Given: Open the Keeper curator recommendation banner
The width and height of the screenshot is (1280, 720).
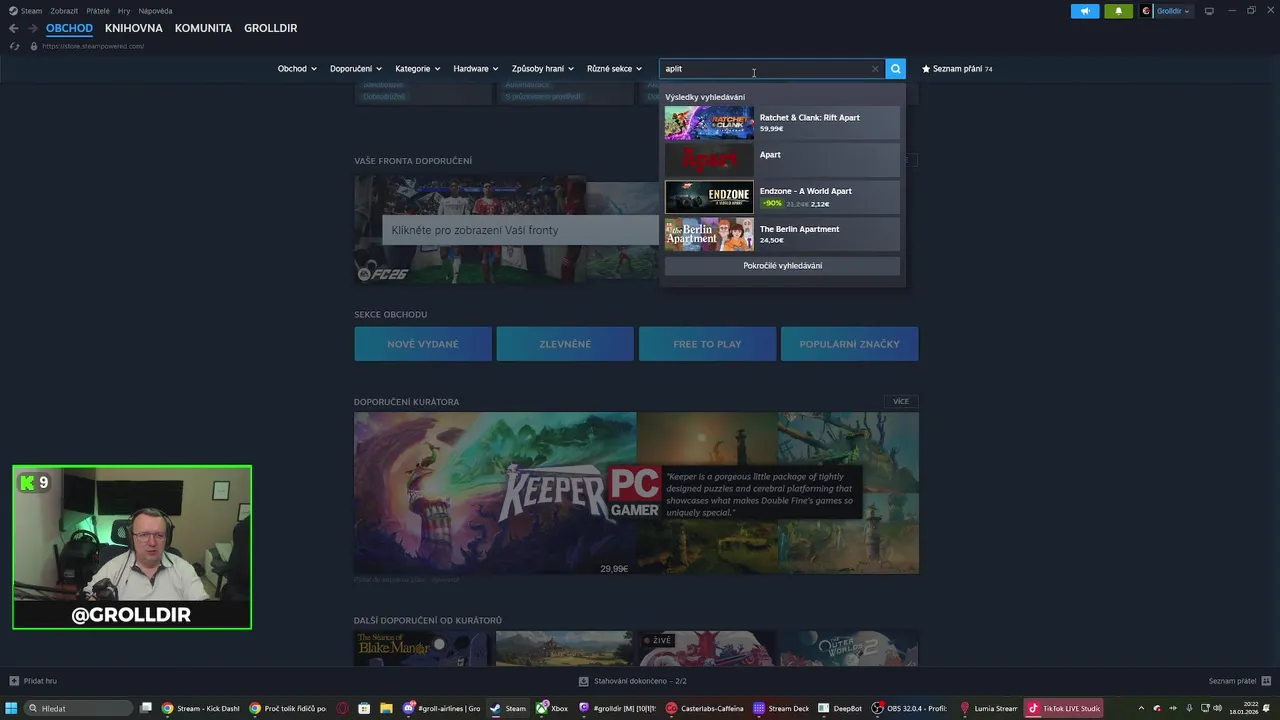Looking at the screenshot, I should [x=636, y=493].
